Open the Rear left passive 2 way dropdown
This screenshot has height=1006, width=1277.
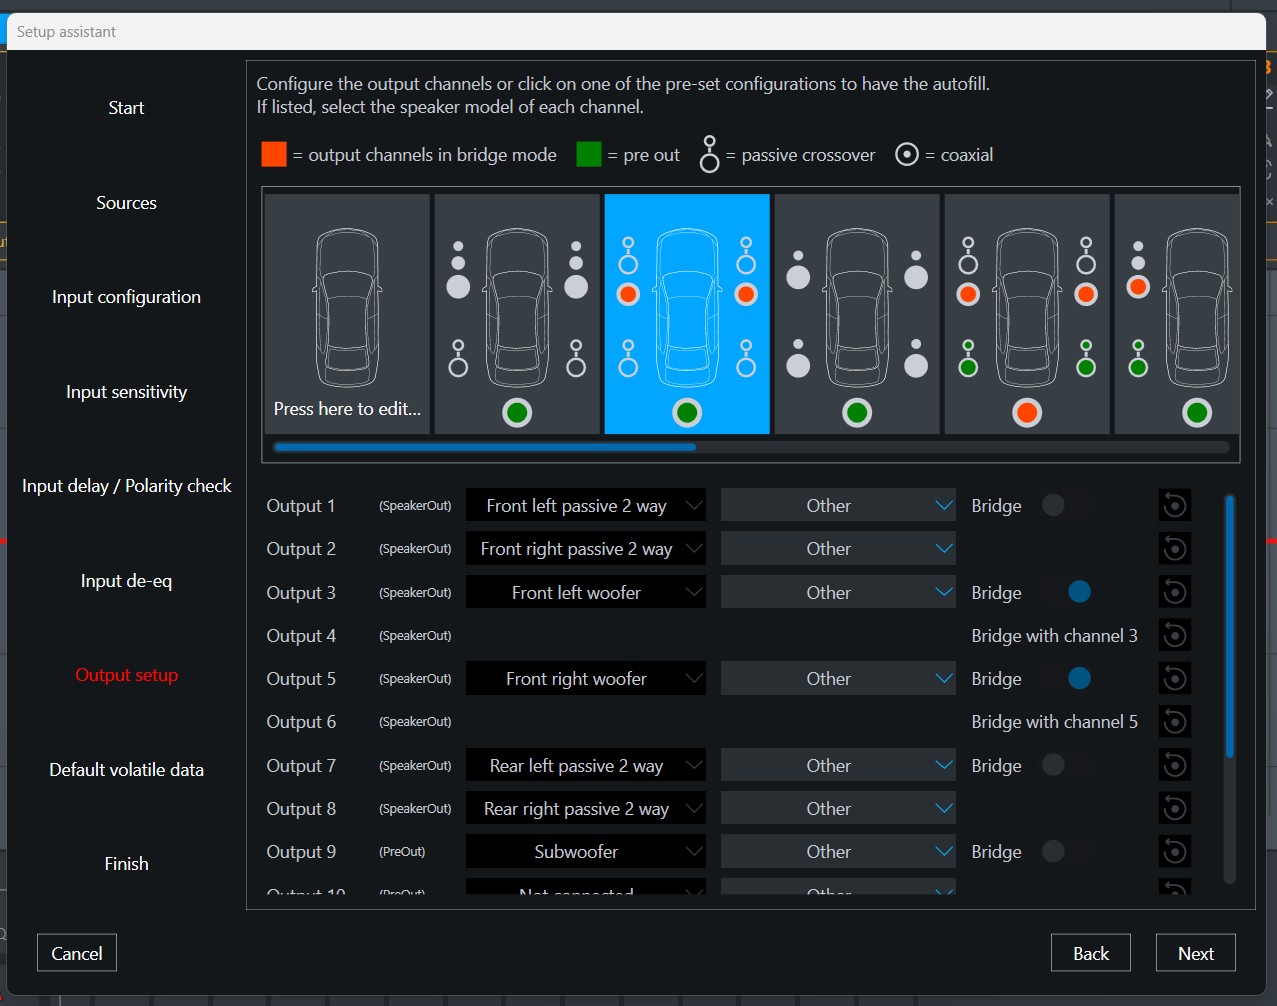pyautogui.click(x=586, y=766)
